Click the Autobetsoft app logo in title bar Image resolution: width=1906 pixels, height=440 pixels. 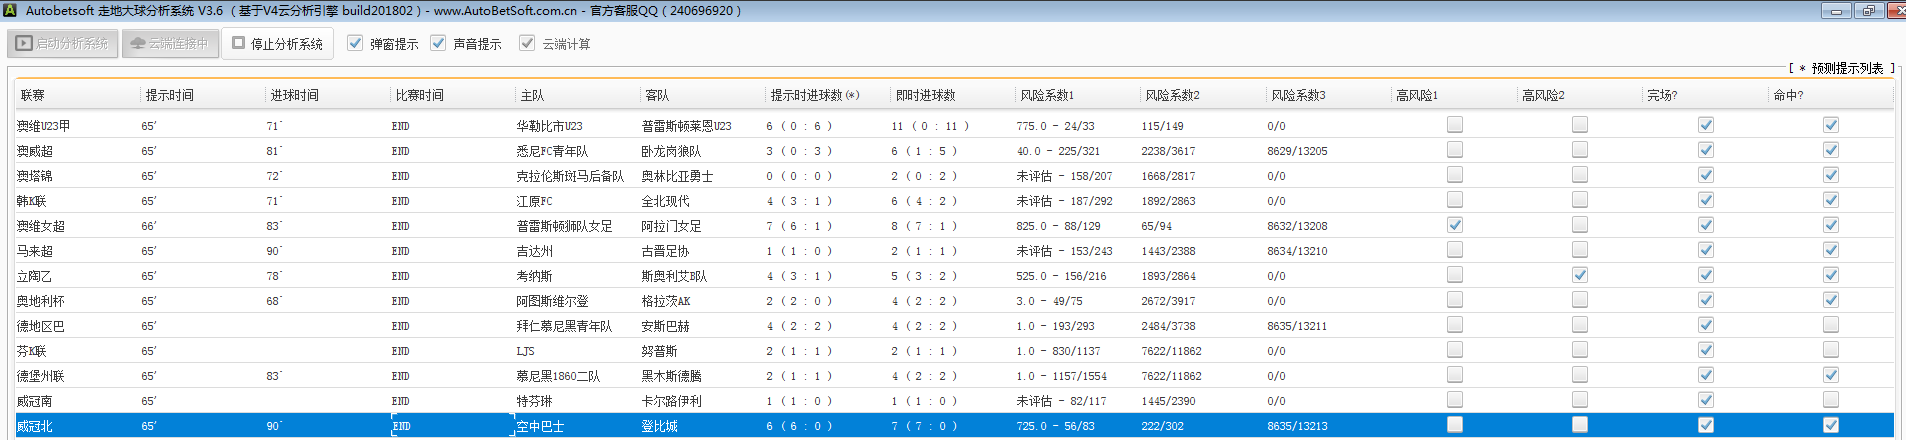(x=10, y=11)
